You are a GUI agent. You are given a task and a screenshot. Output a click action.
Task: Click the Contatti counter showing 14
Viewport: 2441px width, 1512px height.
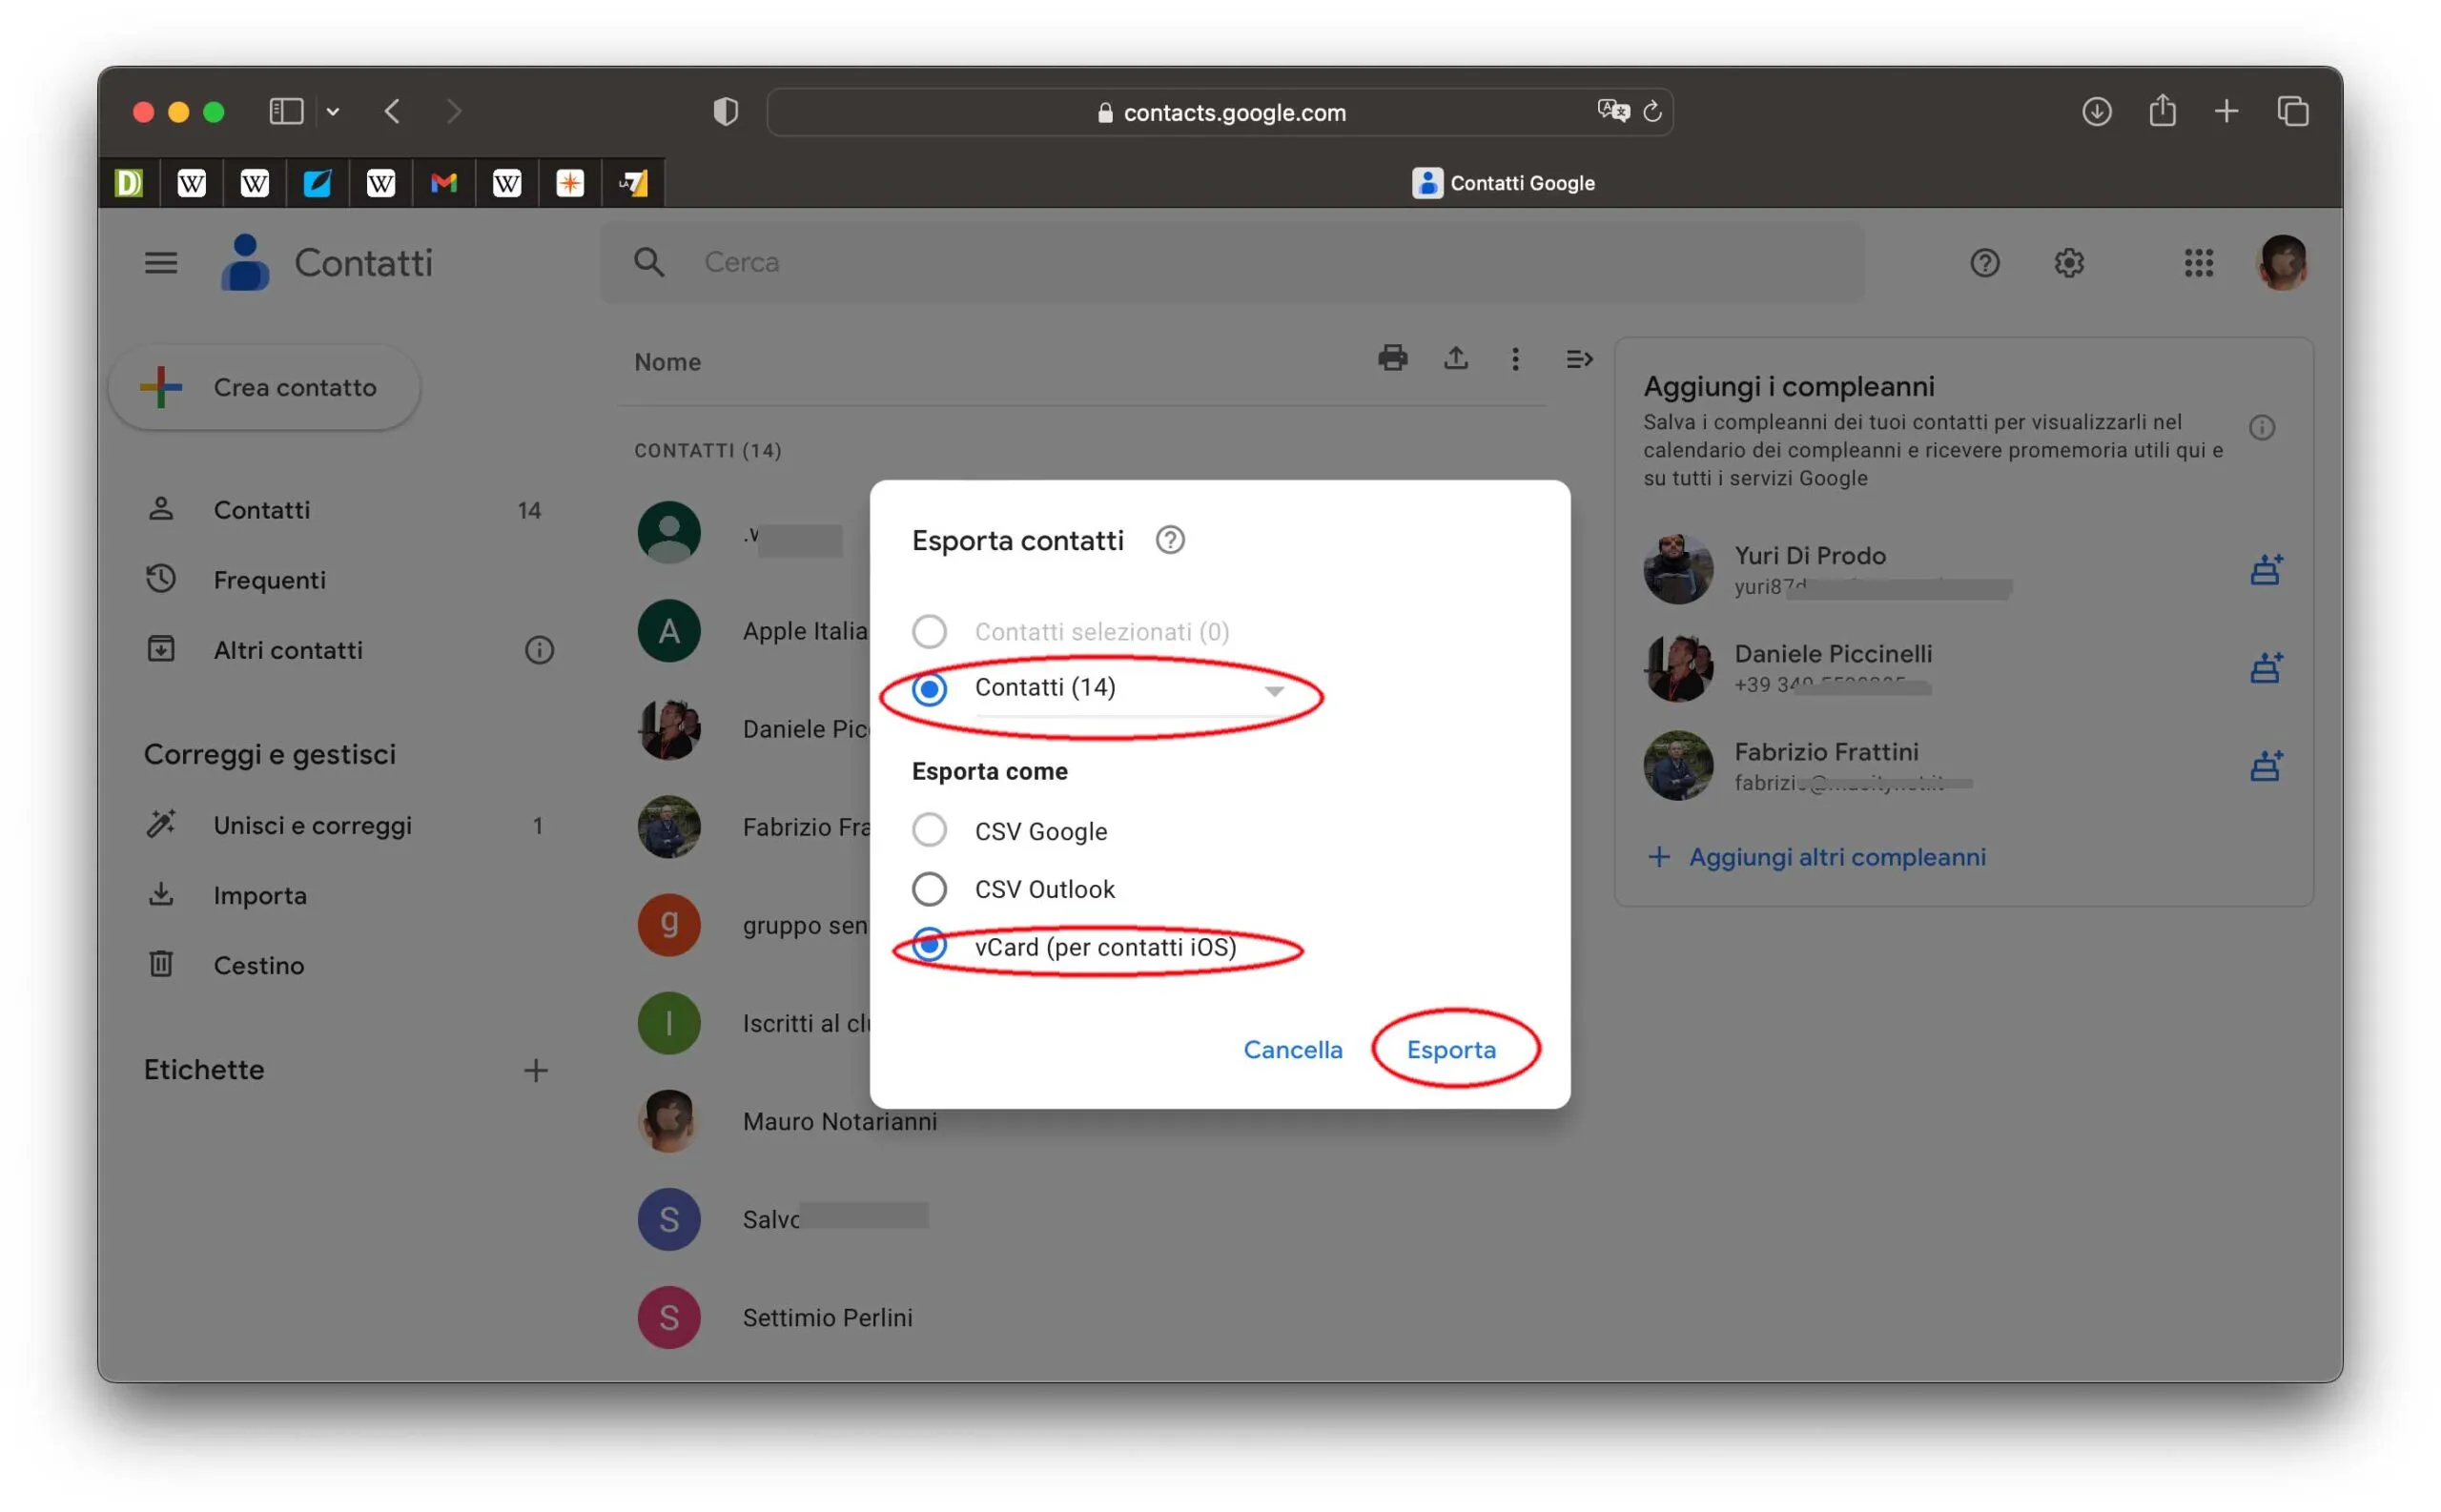pos(529,509)
